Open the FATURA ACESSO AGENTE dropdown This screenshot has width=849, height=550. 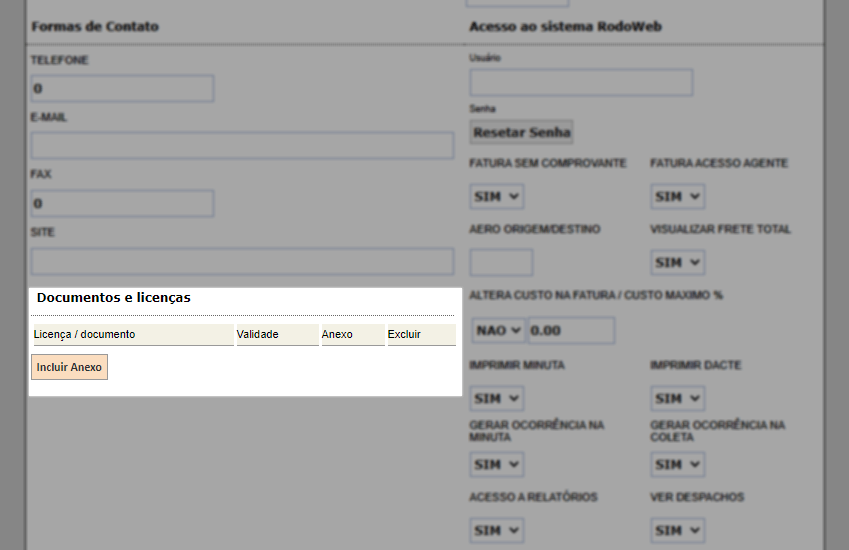point(677,197)
